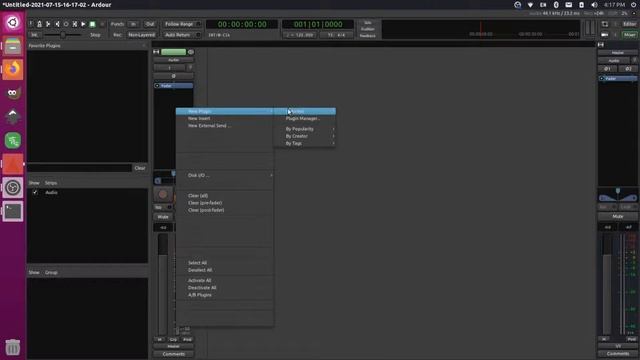Image resolution: width=640 pixels, height=360 pixels.
Task: Mute the Audio strip
Action: pyautogui.click(x=163, y=217)
